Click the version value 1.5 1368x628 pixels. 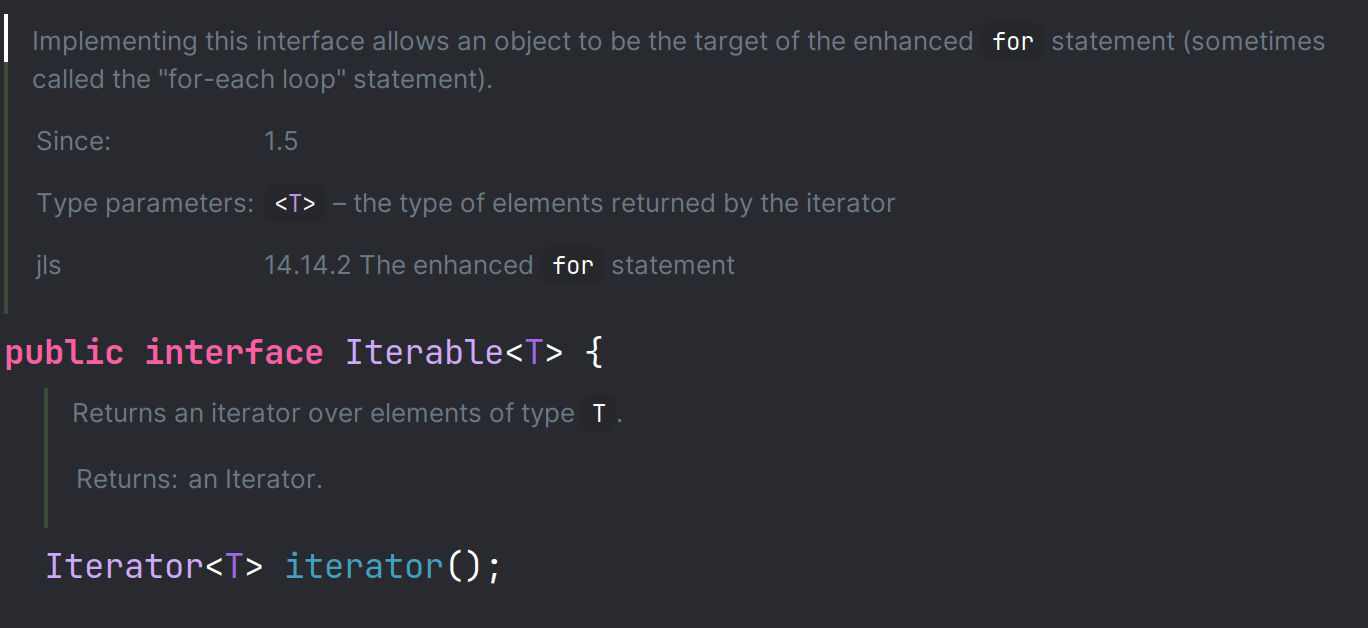281,141
